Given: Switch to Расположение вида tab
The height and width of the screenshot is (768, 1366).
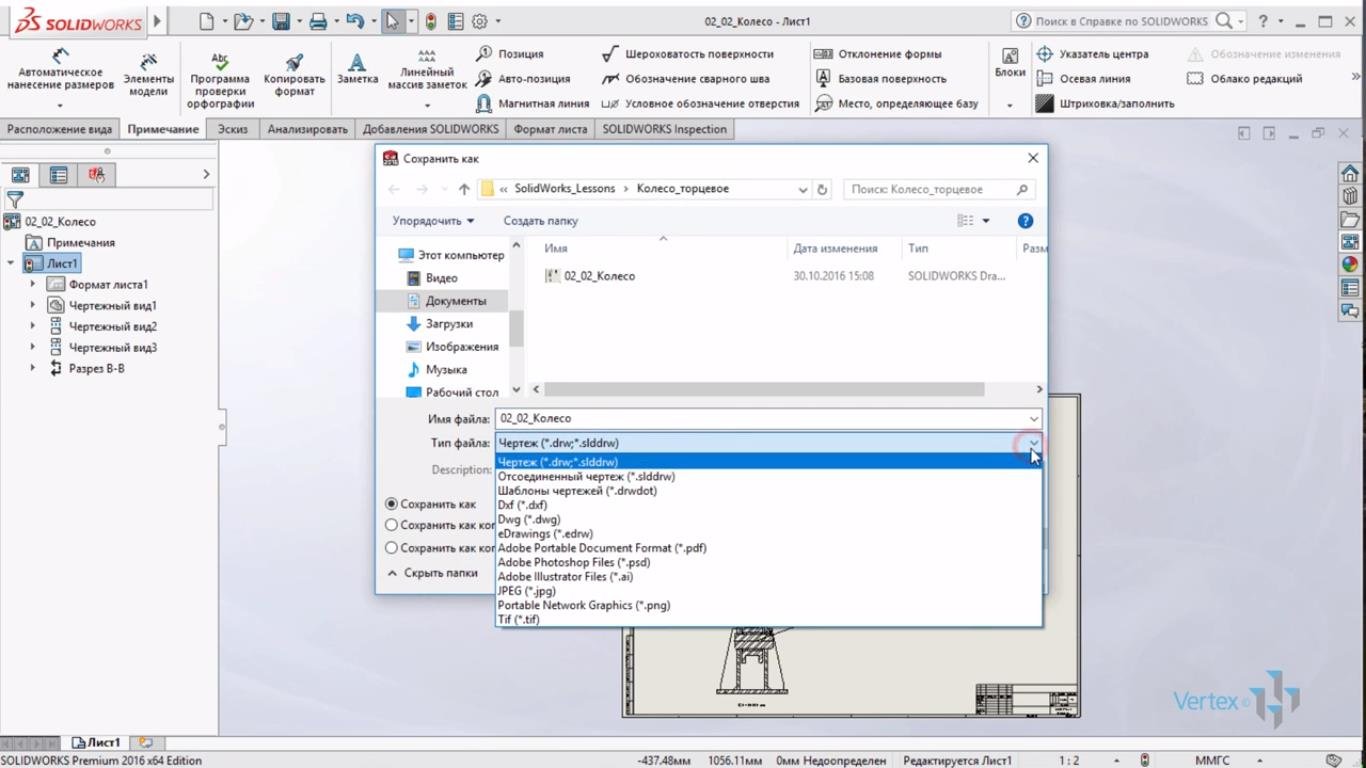Looking at the screenshot, I should click(59, 129).
